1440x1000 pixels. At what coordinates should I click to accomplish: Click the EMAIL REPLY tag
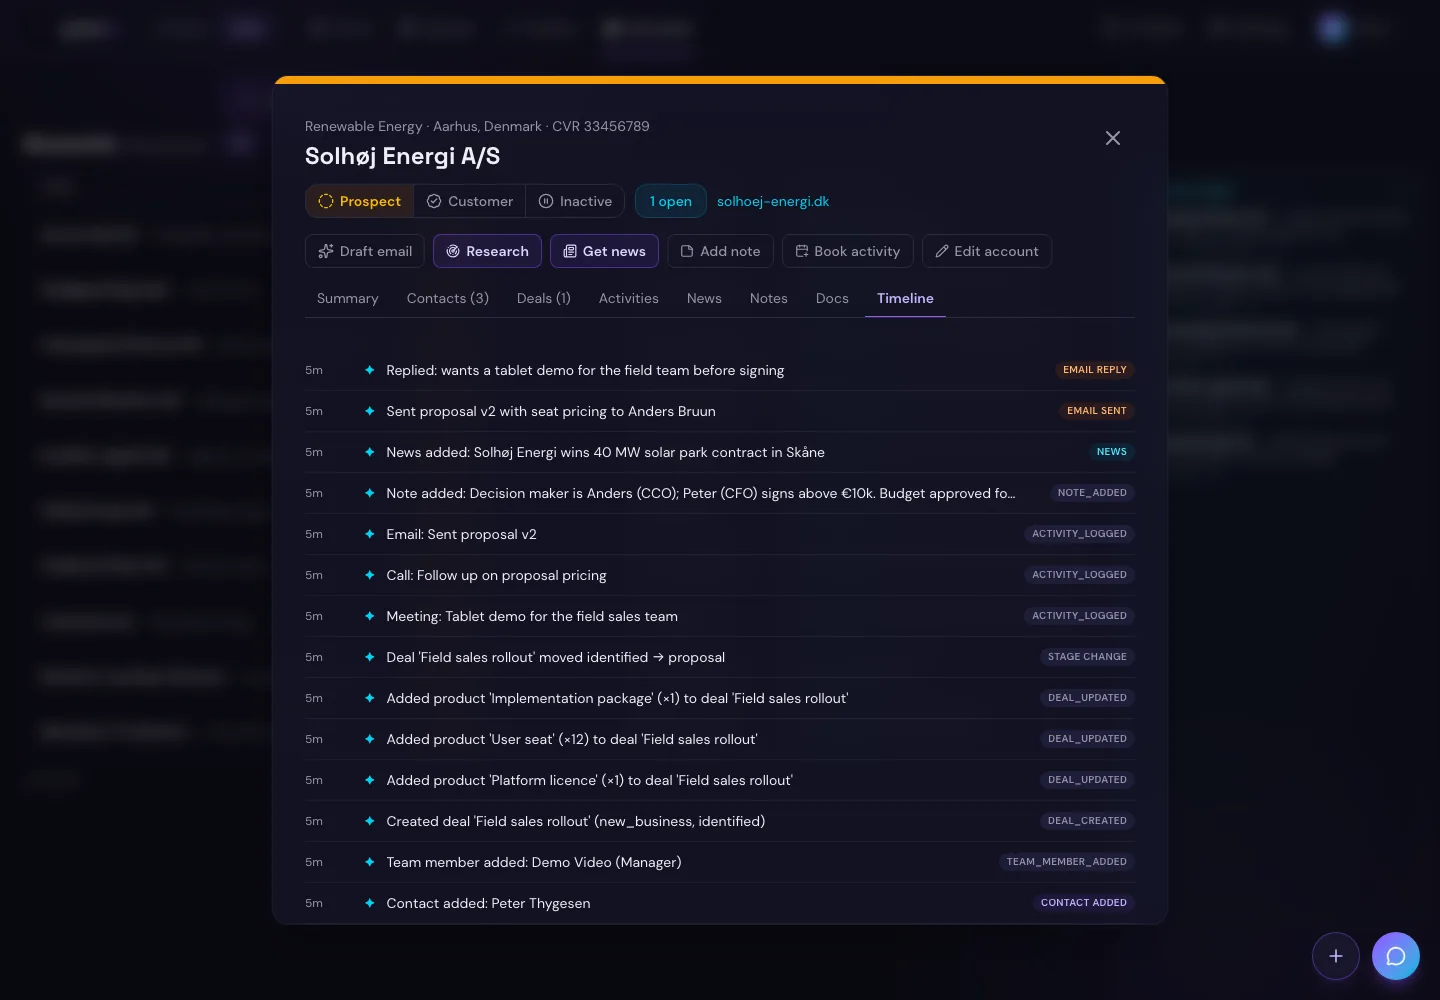1094,370
